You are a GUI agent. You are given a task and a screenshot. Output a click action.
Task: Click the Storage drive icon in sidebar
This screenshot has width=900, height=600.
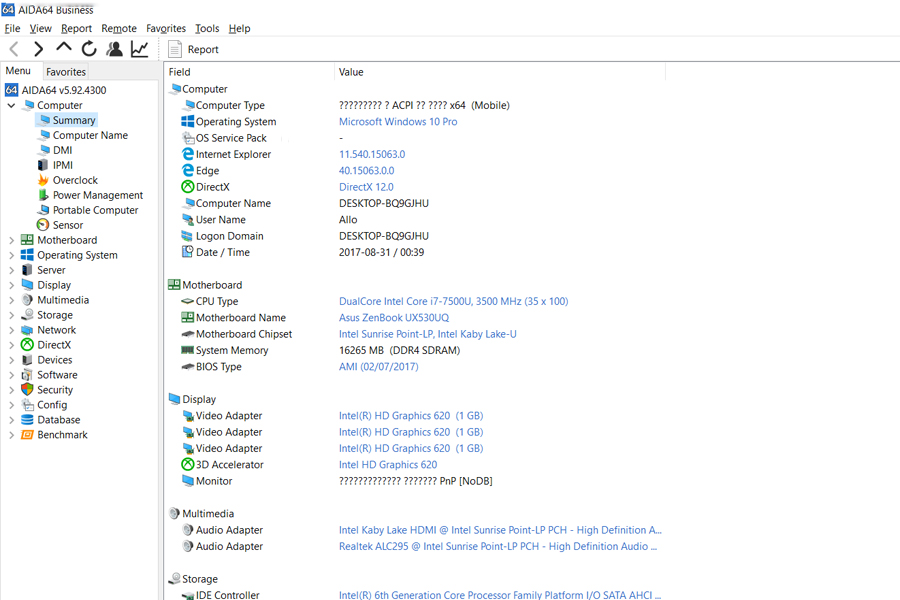27,315
